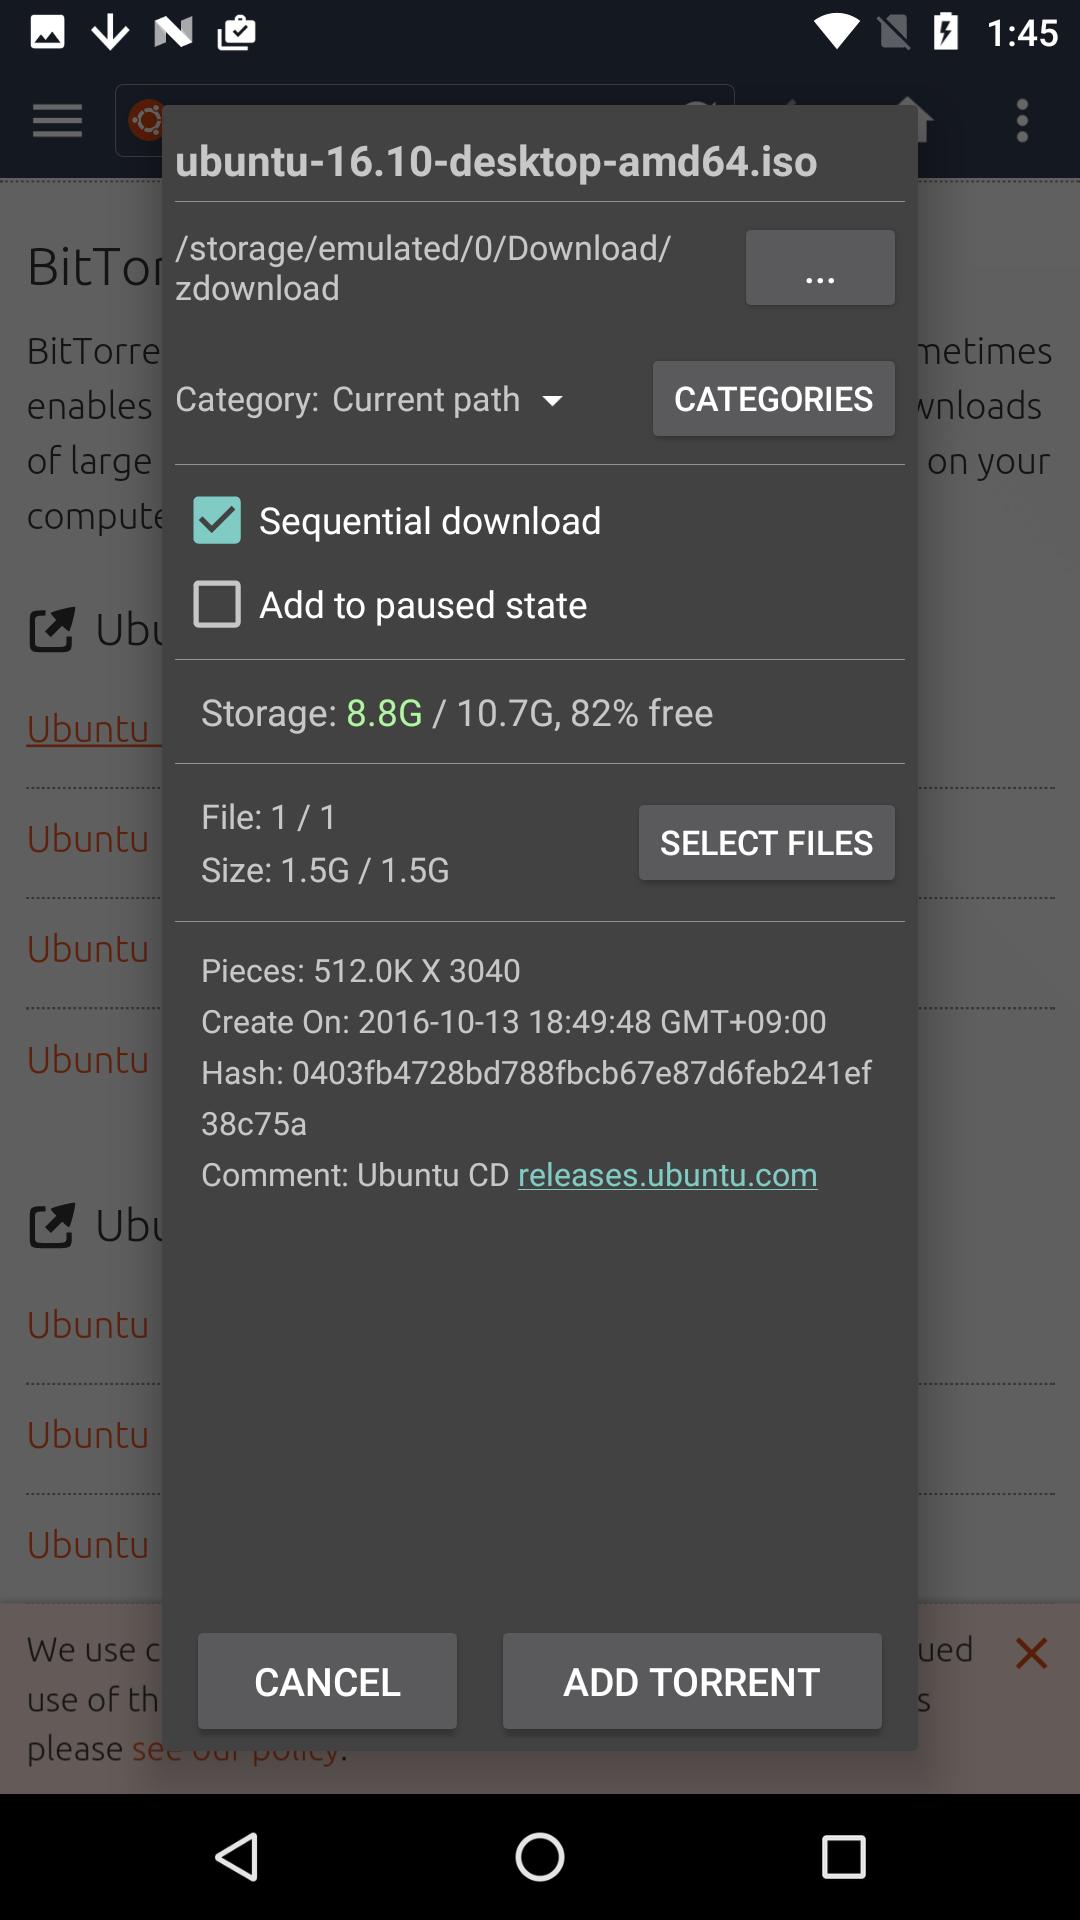Cancel the torrent add dialog

click(326, 1681)
